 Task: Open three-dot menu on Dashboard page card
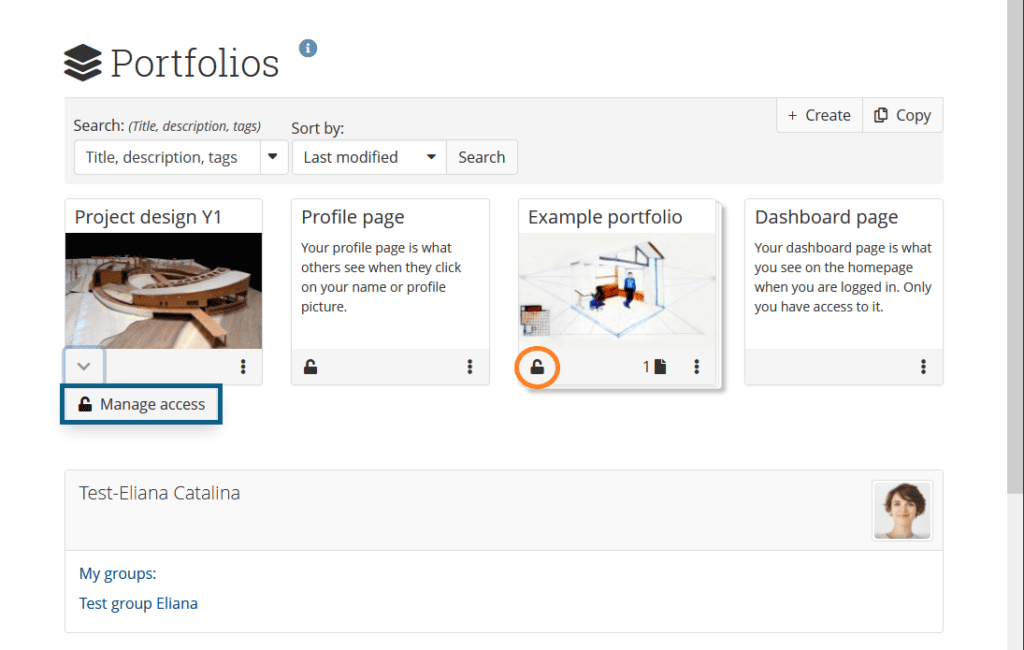(923, 367)
